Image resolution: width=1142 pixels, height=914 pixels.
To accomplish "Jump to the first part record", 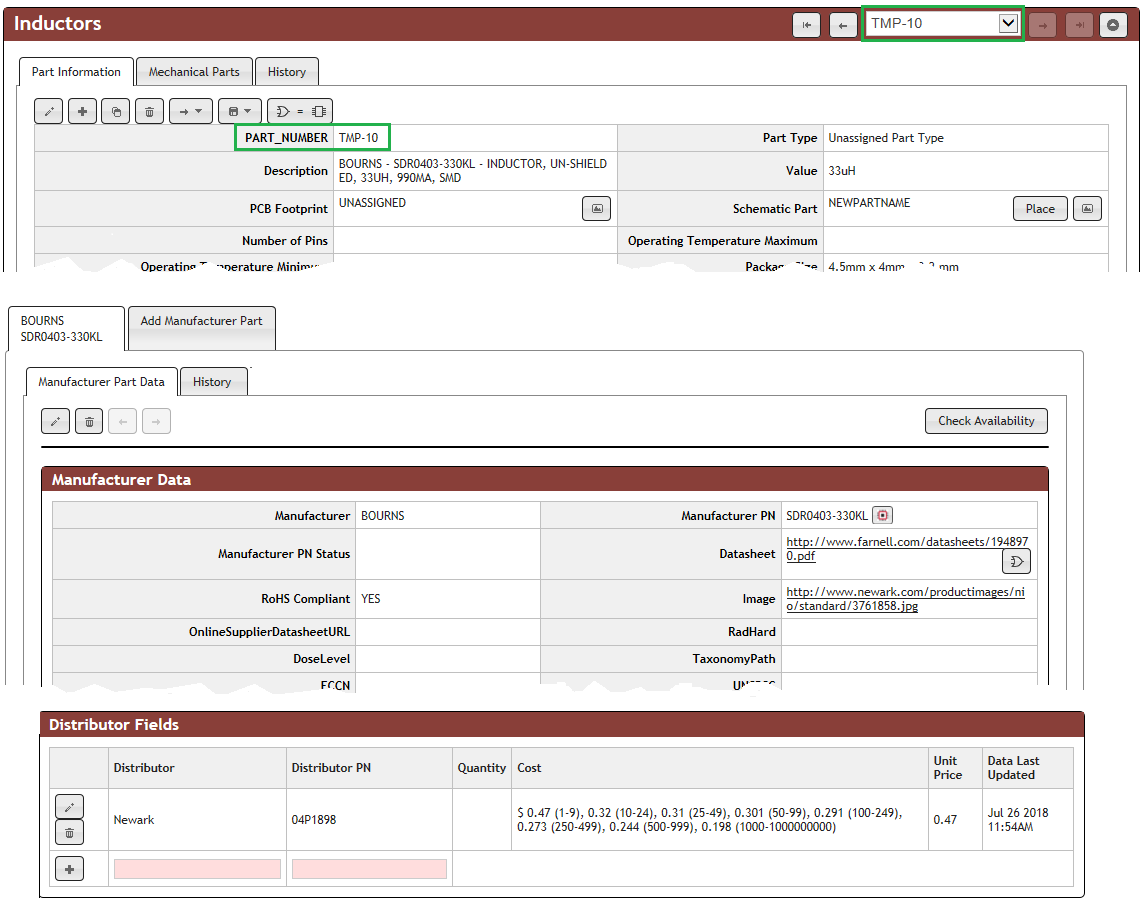I will click(x=807, y=25).
